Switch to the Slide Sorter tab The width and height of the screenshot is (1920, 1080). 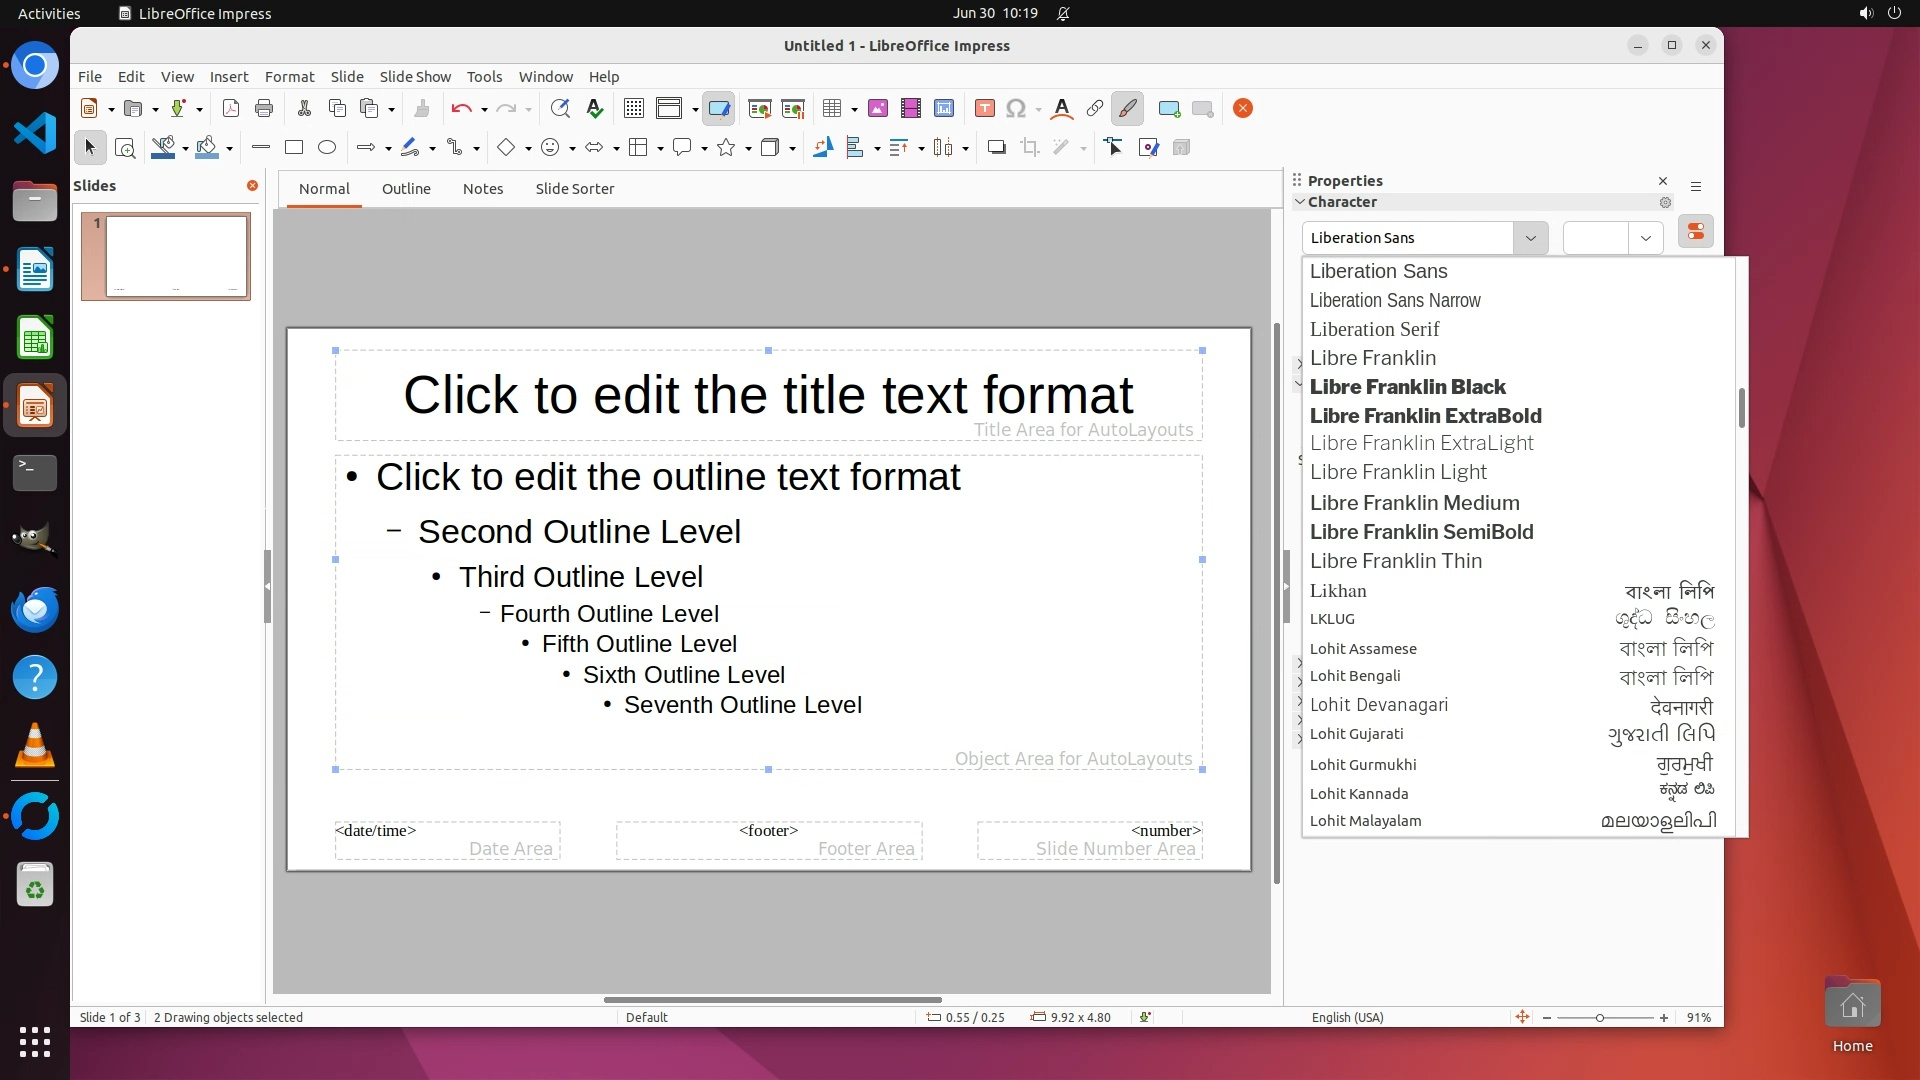pyautogui.click(x=574, y=189)
